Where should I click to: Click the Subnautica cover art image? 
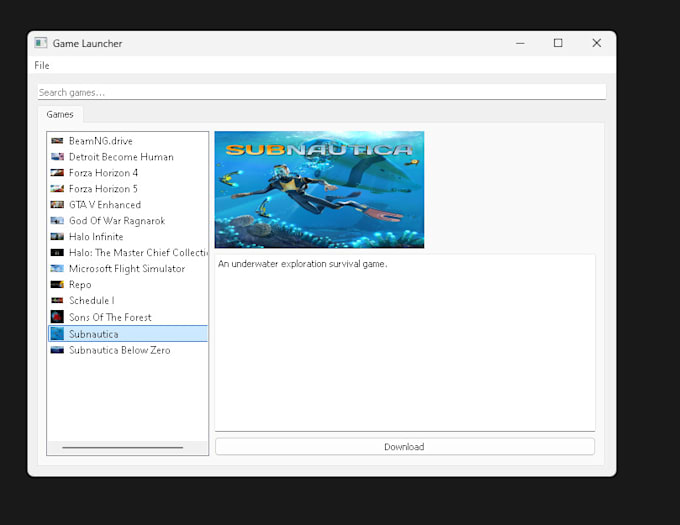pos(319,189)
